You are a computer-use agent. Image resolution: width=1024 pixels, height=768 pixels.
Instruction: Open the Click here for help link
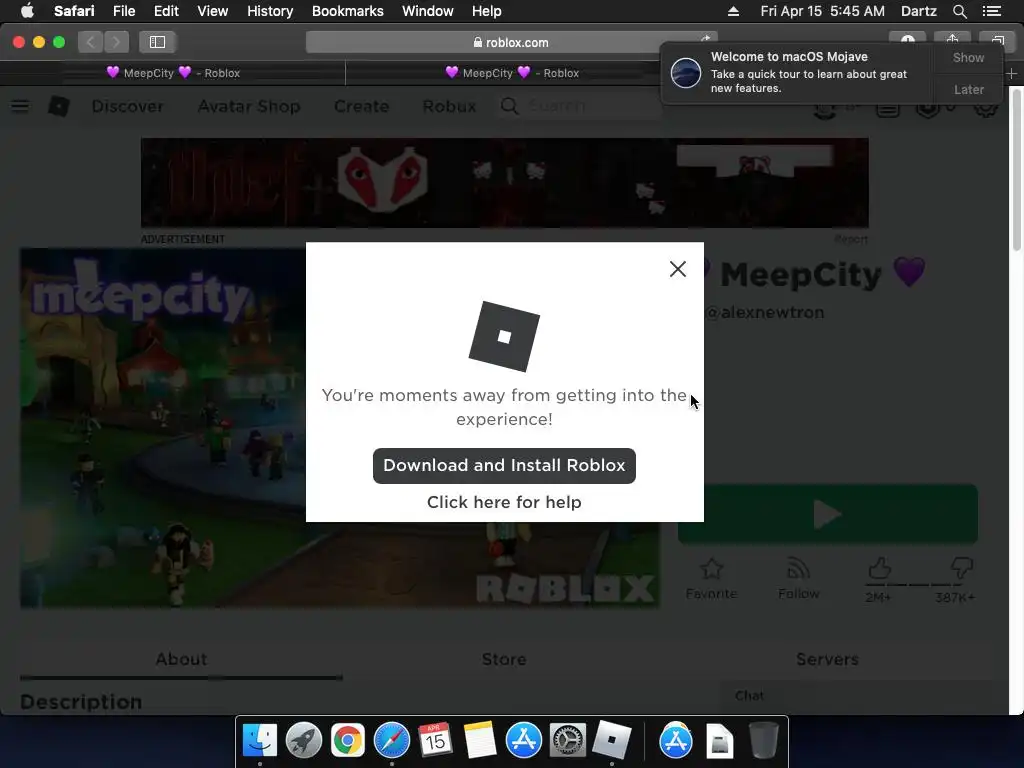[504, 502]
